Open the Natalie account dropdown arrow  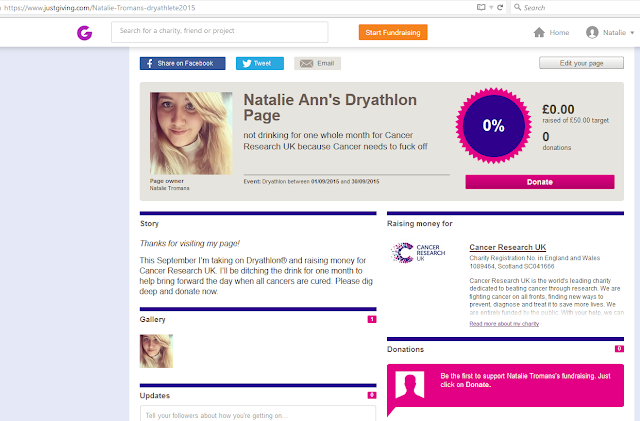(x=632, y=33)
